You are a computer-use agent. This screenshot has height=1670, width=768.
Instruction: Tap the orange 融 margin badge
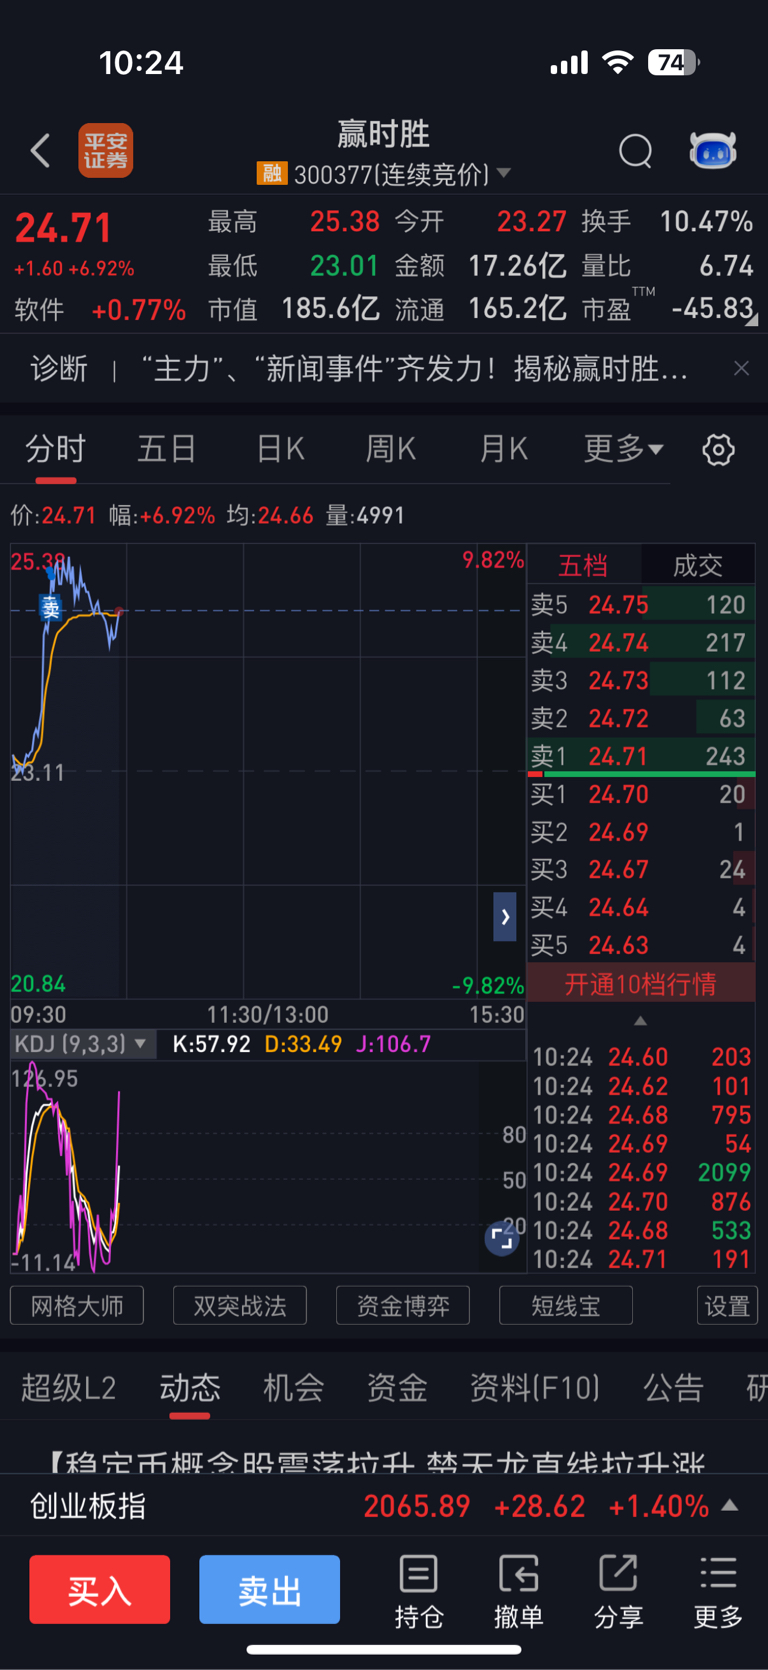[272, 174]
